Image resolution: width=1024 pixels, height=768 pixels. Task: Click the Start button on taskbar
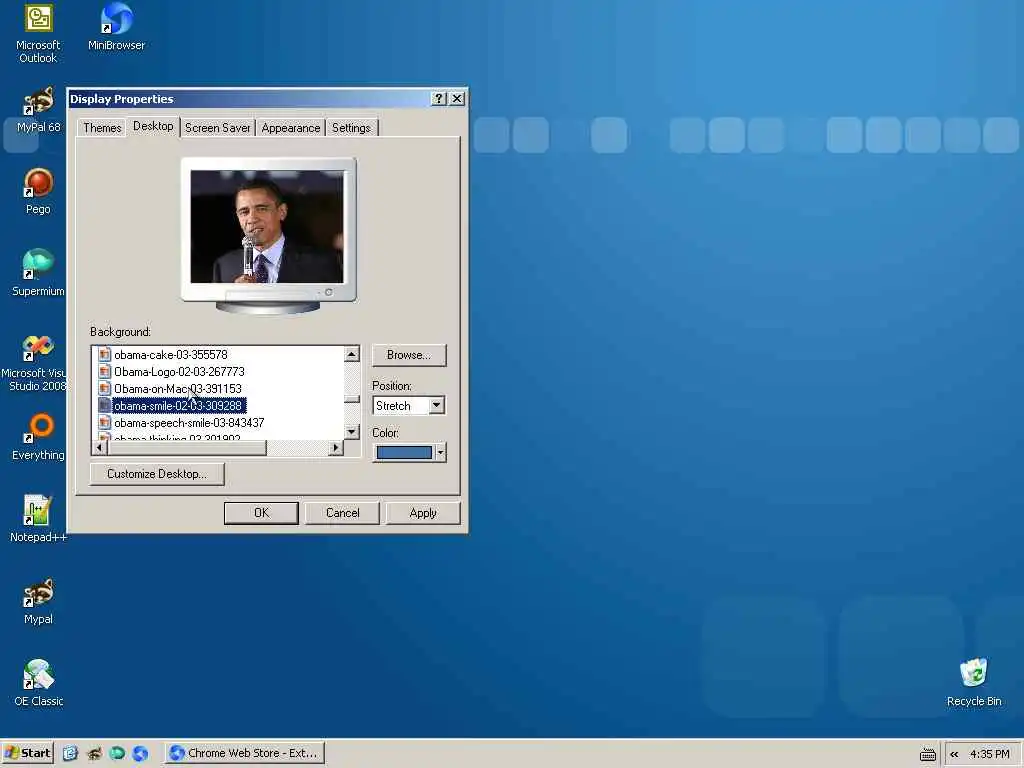click(26, 753)
